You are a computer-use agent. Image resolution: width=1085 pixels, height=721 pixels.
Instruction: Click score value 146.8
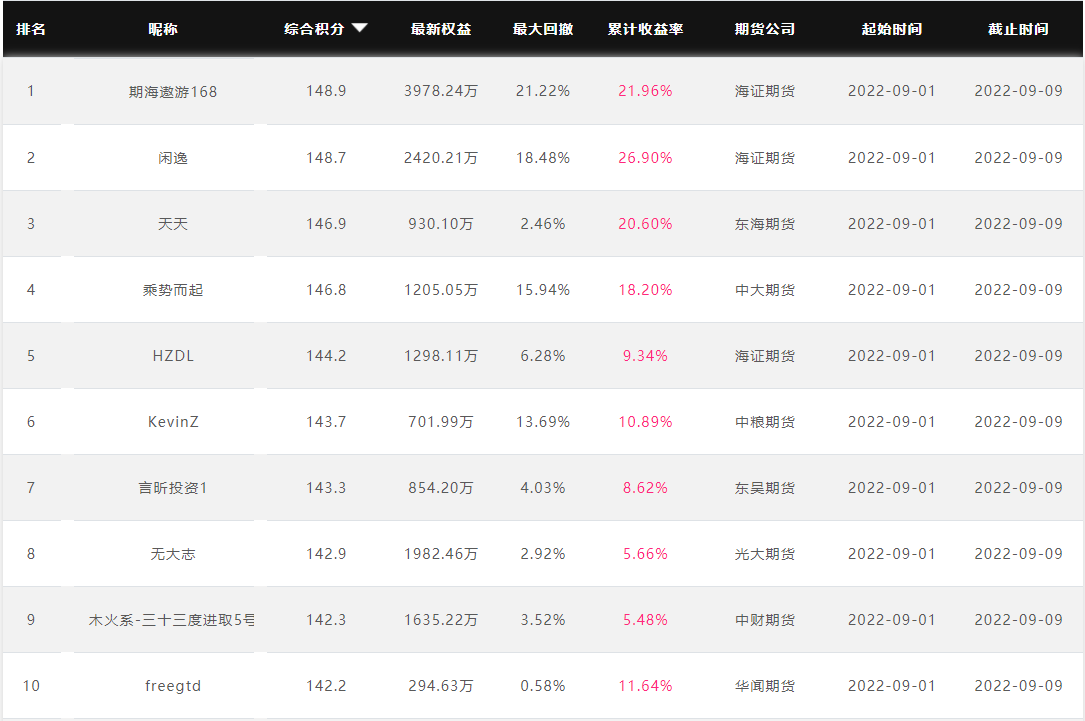(326, 289)
